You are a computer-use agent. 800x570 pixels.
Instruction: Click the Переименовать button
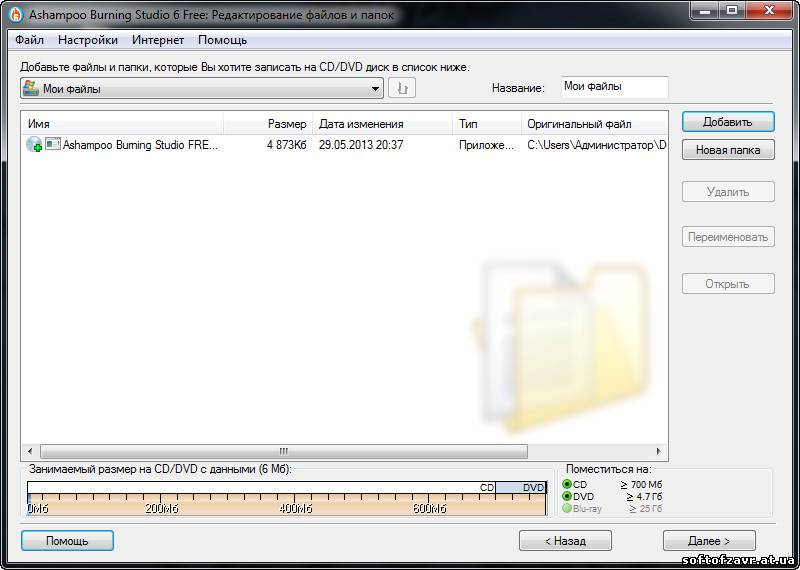[x=728, y=237]
